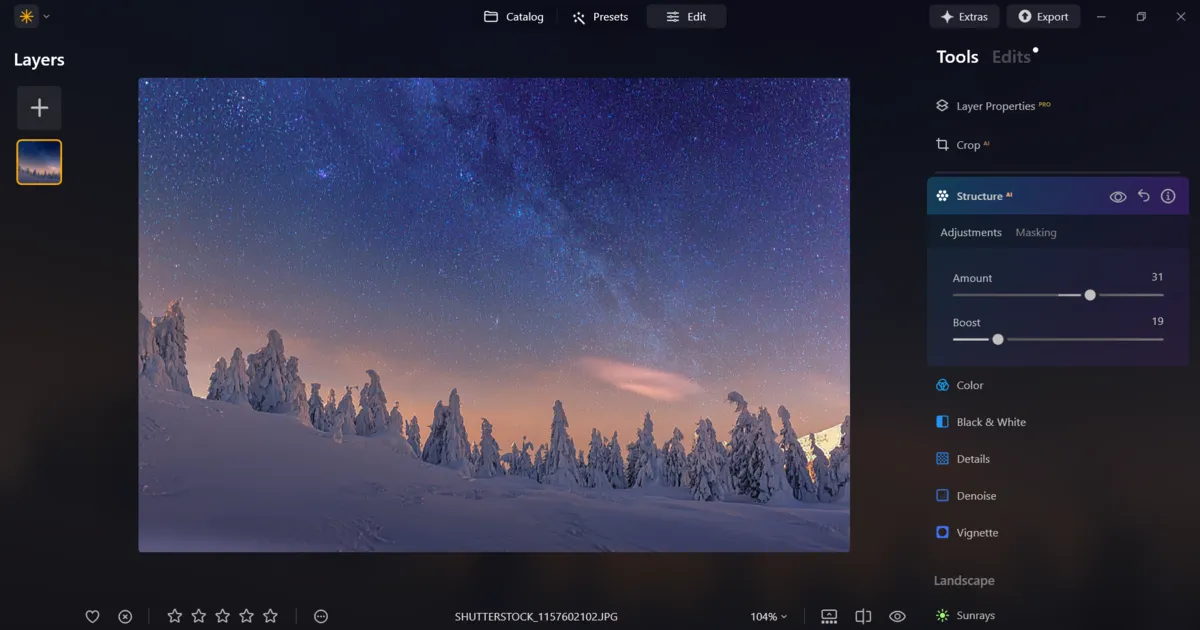Expand the Color tool panel
Viewport: 1200px width, 630px height.
coord(969,385)
